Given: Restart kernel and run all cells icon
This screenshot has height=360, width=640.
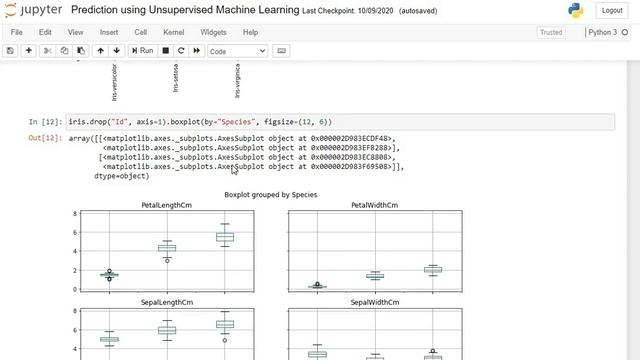Looking at the screenshot, I should (x=196, y=51).
